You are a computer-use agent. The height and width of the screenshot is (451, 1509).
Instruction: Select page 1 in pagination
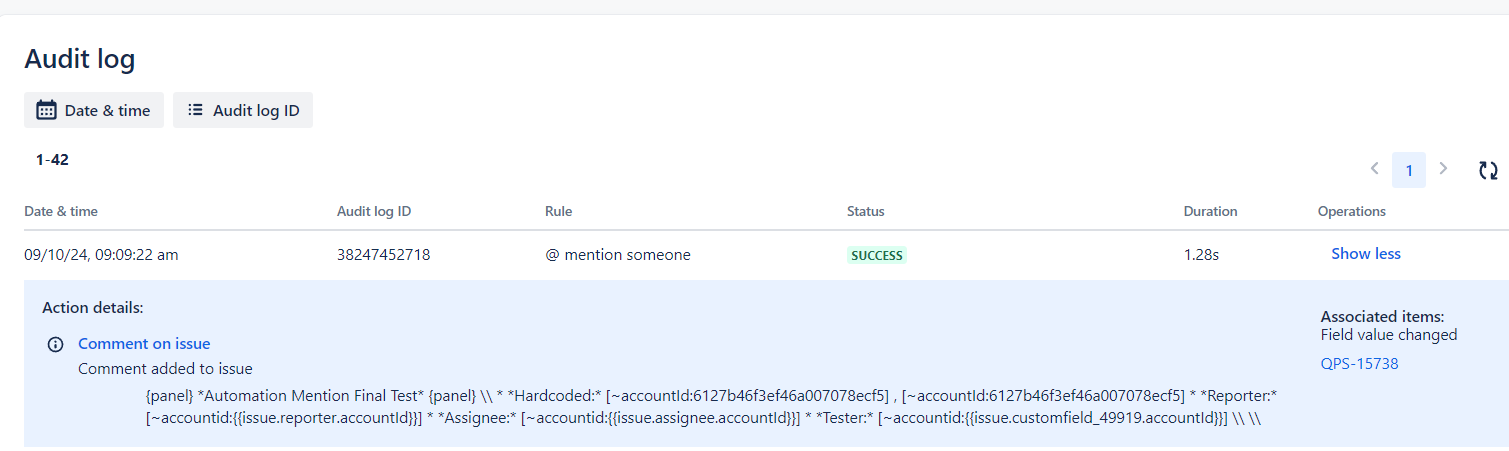coord(1408,170)
